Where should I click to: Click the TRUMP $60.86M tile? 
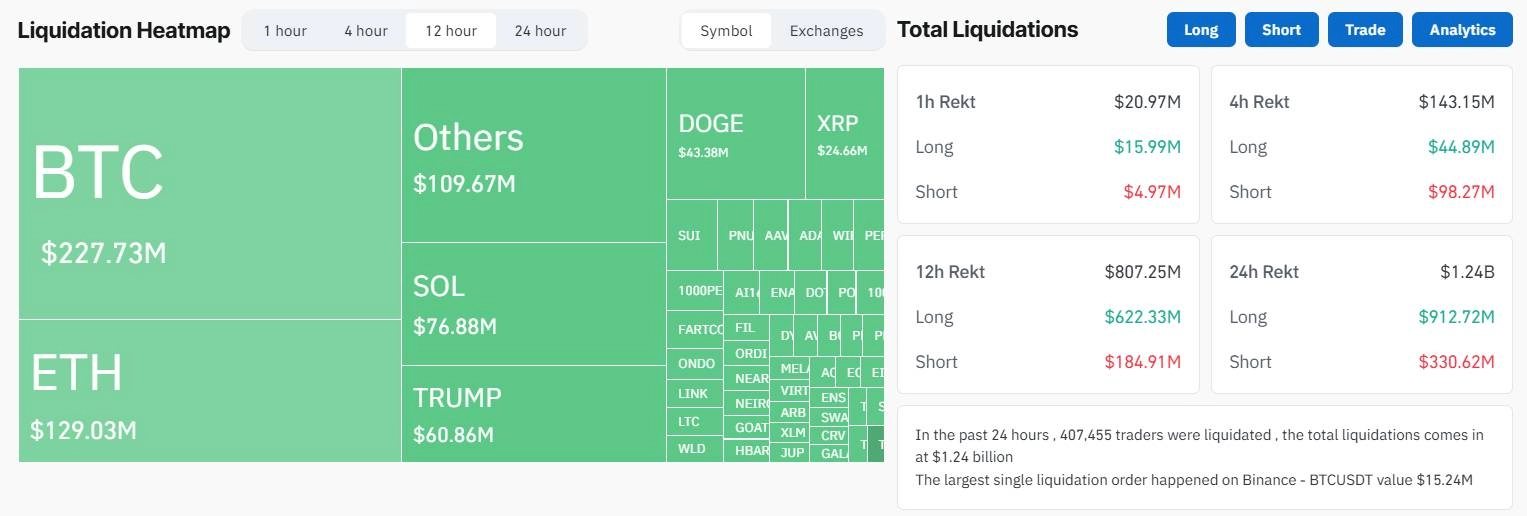(x=534, y=413)
